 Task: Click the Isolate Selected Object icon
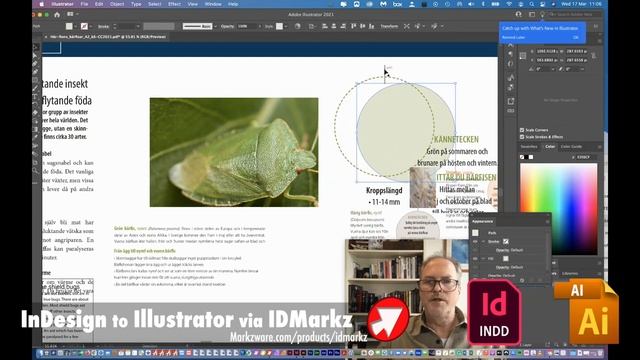(407, 26)
